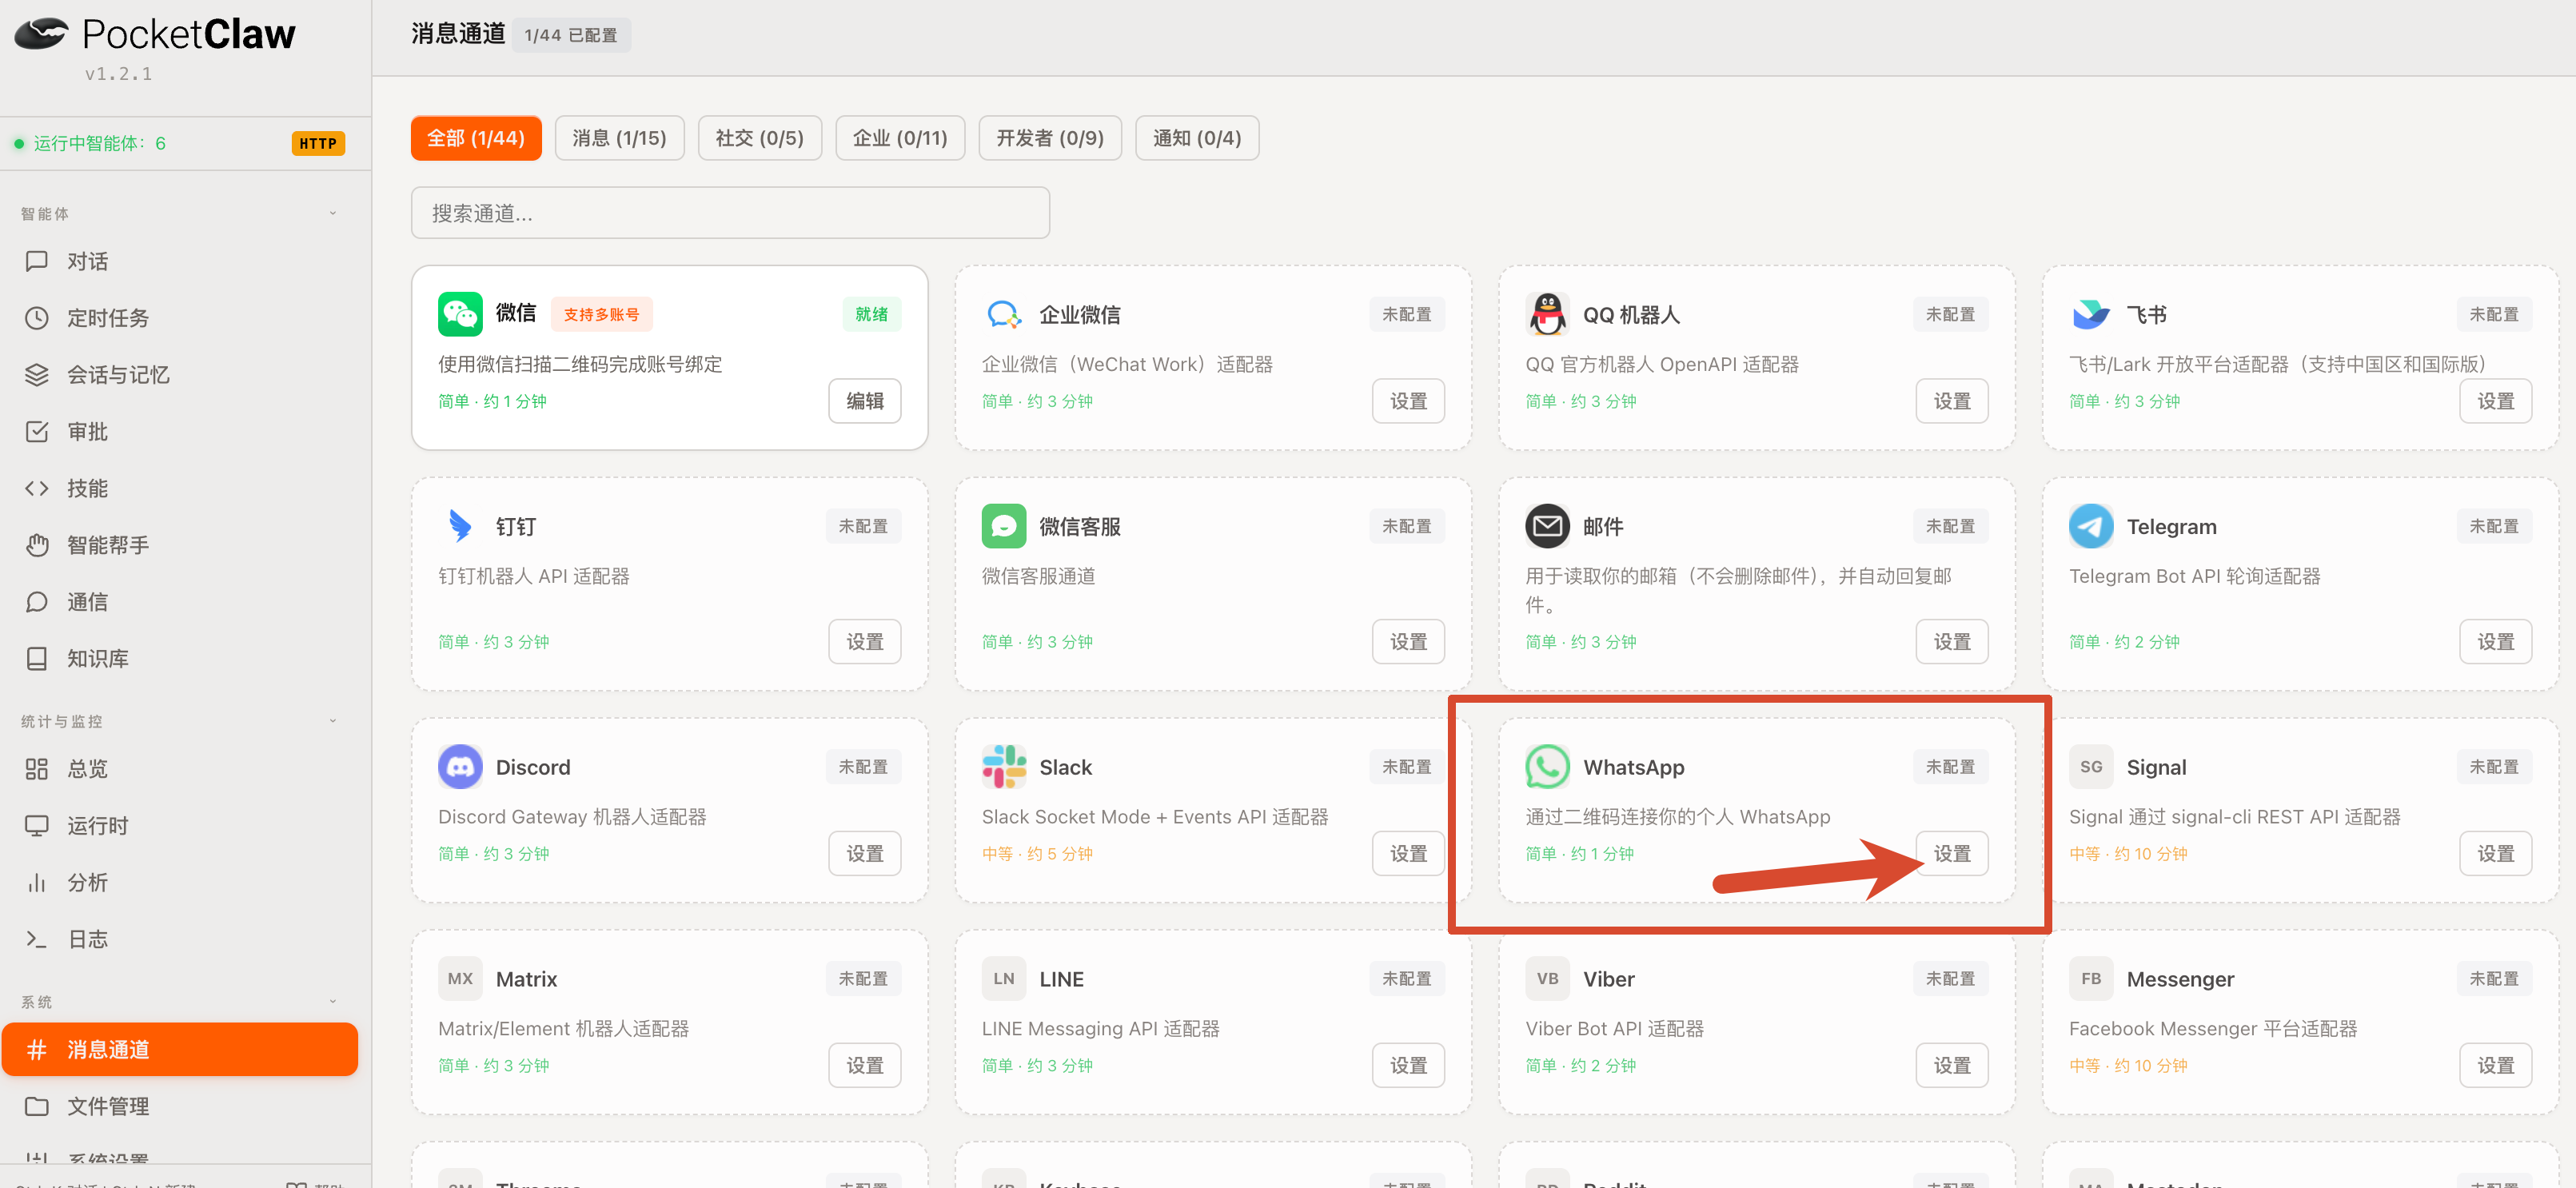Collapse the 智能体 sidebar section

pyautogui.click(x=333, y=213)
